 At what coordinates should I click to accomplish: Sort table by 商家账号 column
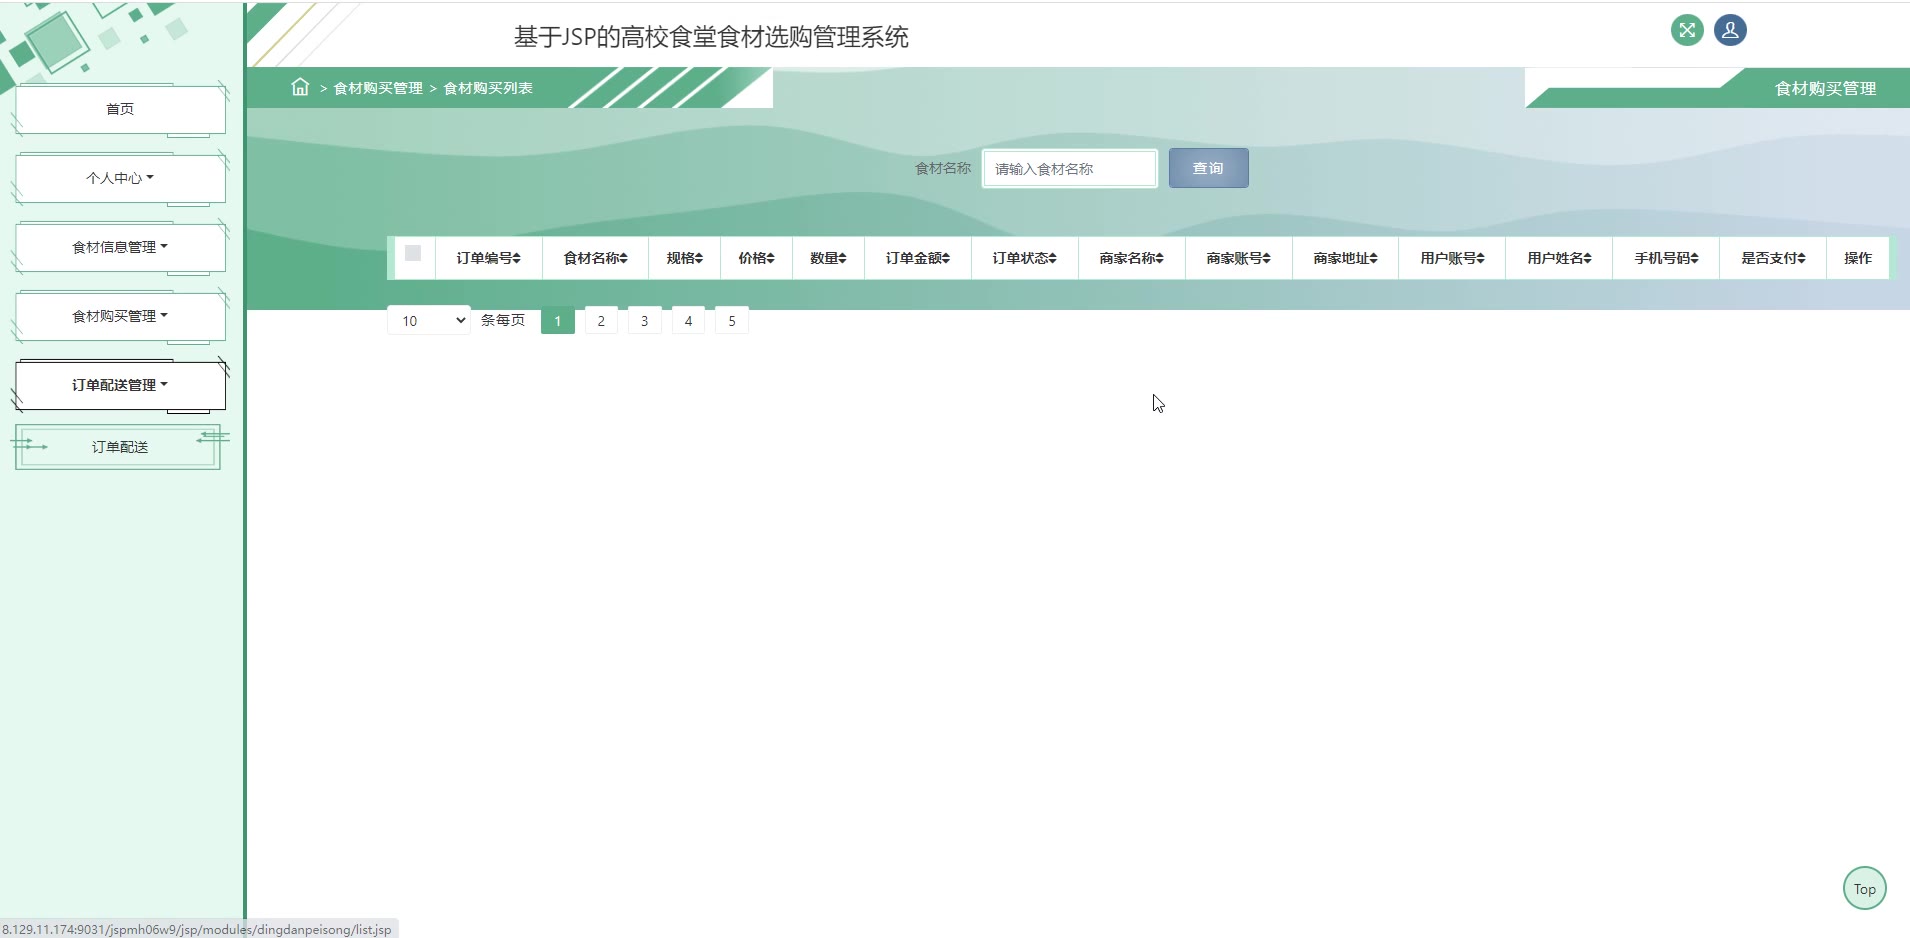tap(1239, 258)
